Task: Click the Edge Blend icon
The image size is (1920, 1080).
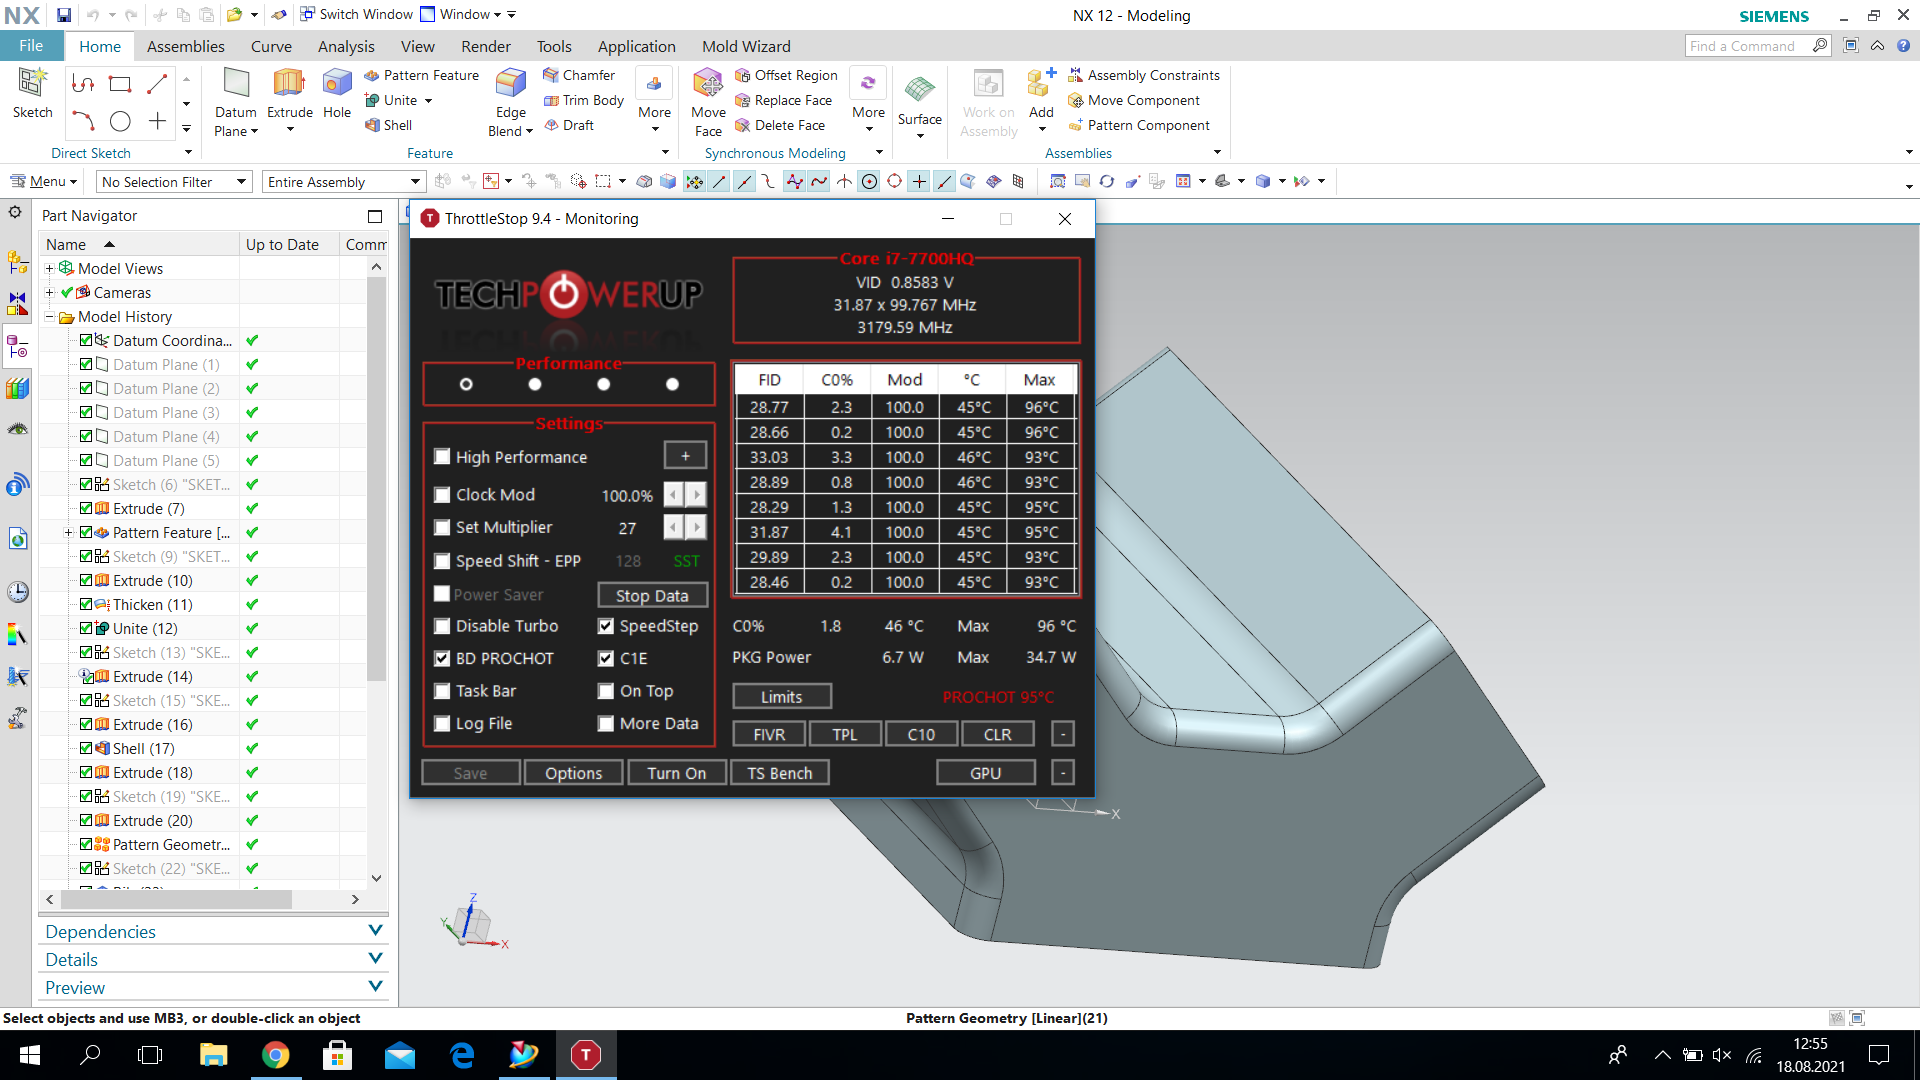Action: (x=510, y=84)
